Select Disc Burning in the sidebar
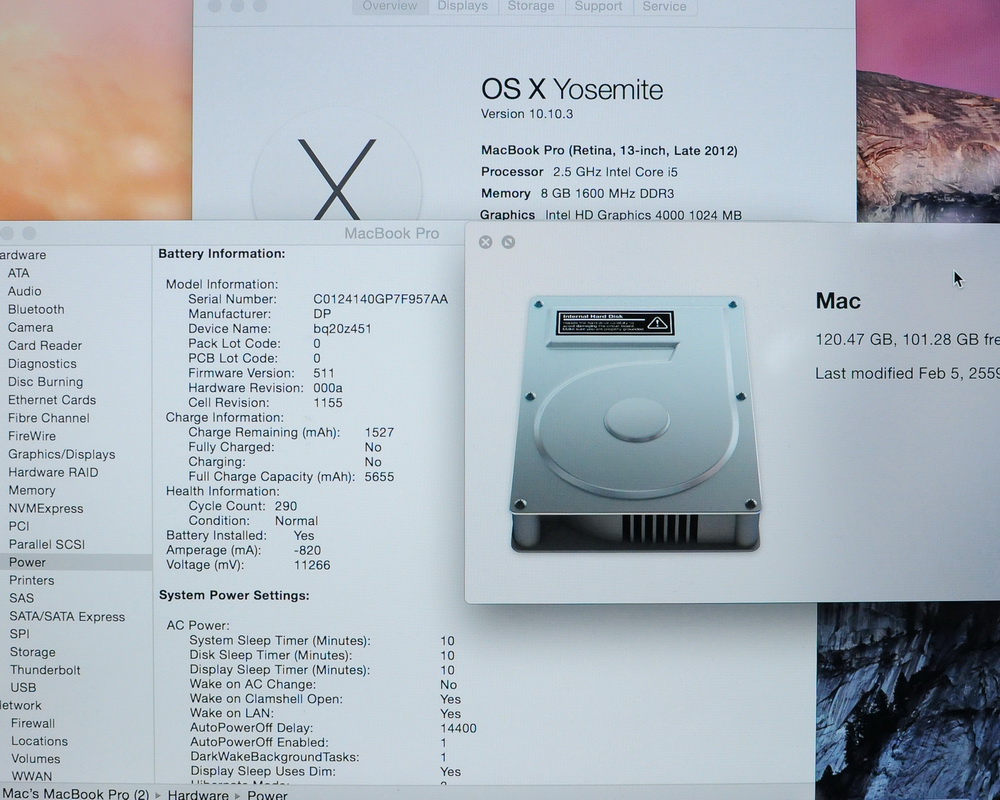 (x=45, y=382)
